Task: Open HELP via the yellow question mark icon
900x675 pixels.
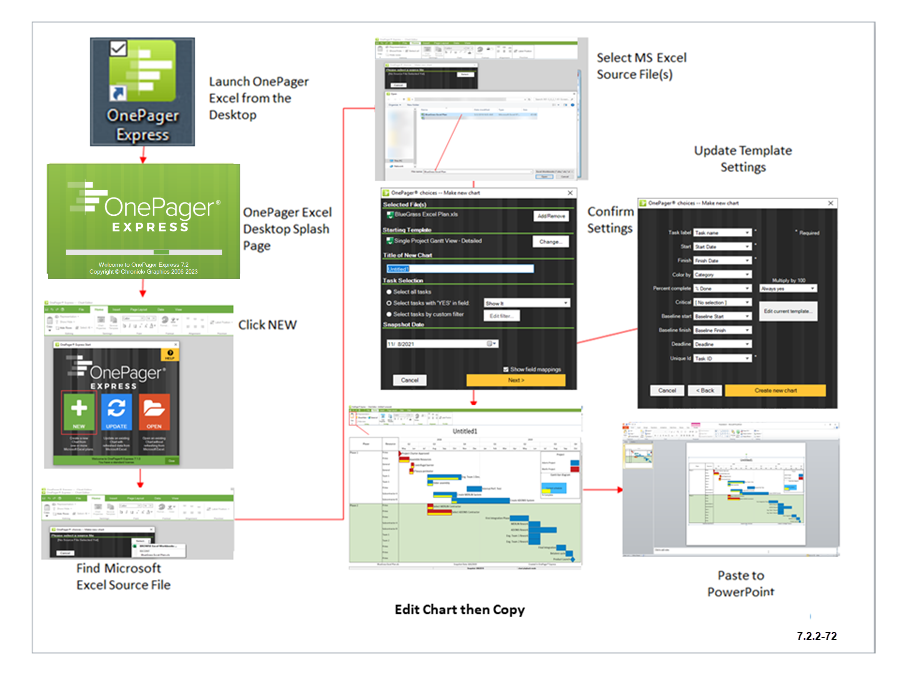Action: pyautogui.click(x=170, y=354)
